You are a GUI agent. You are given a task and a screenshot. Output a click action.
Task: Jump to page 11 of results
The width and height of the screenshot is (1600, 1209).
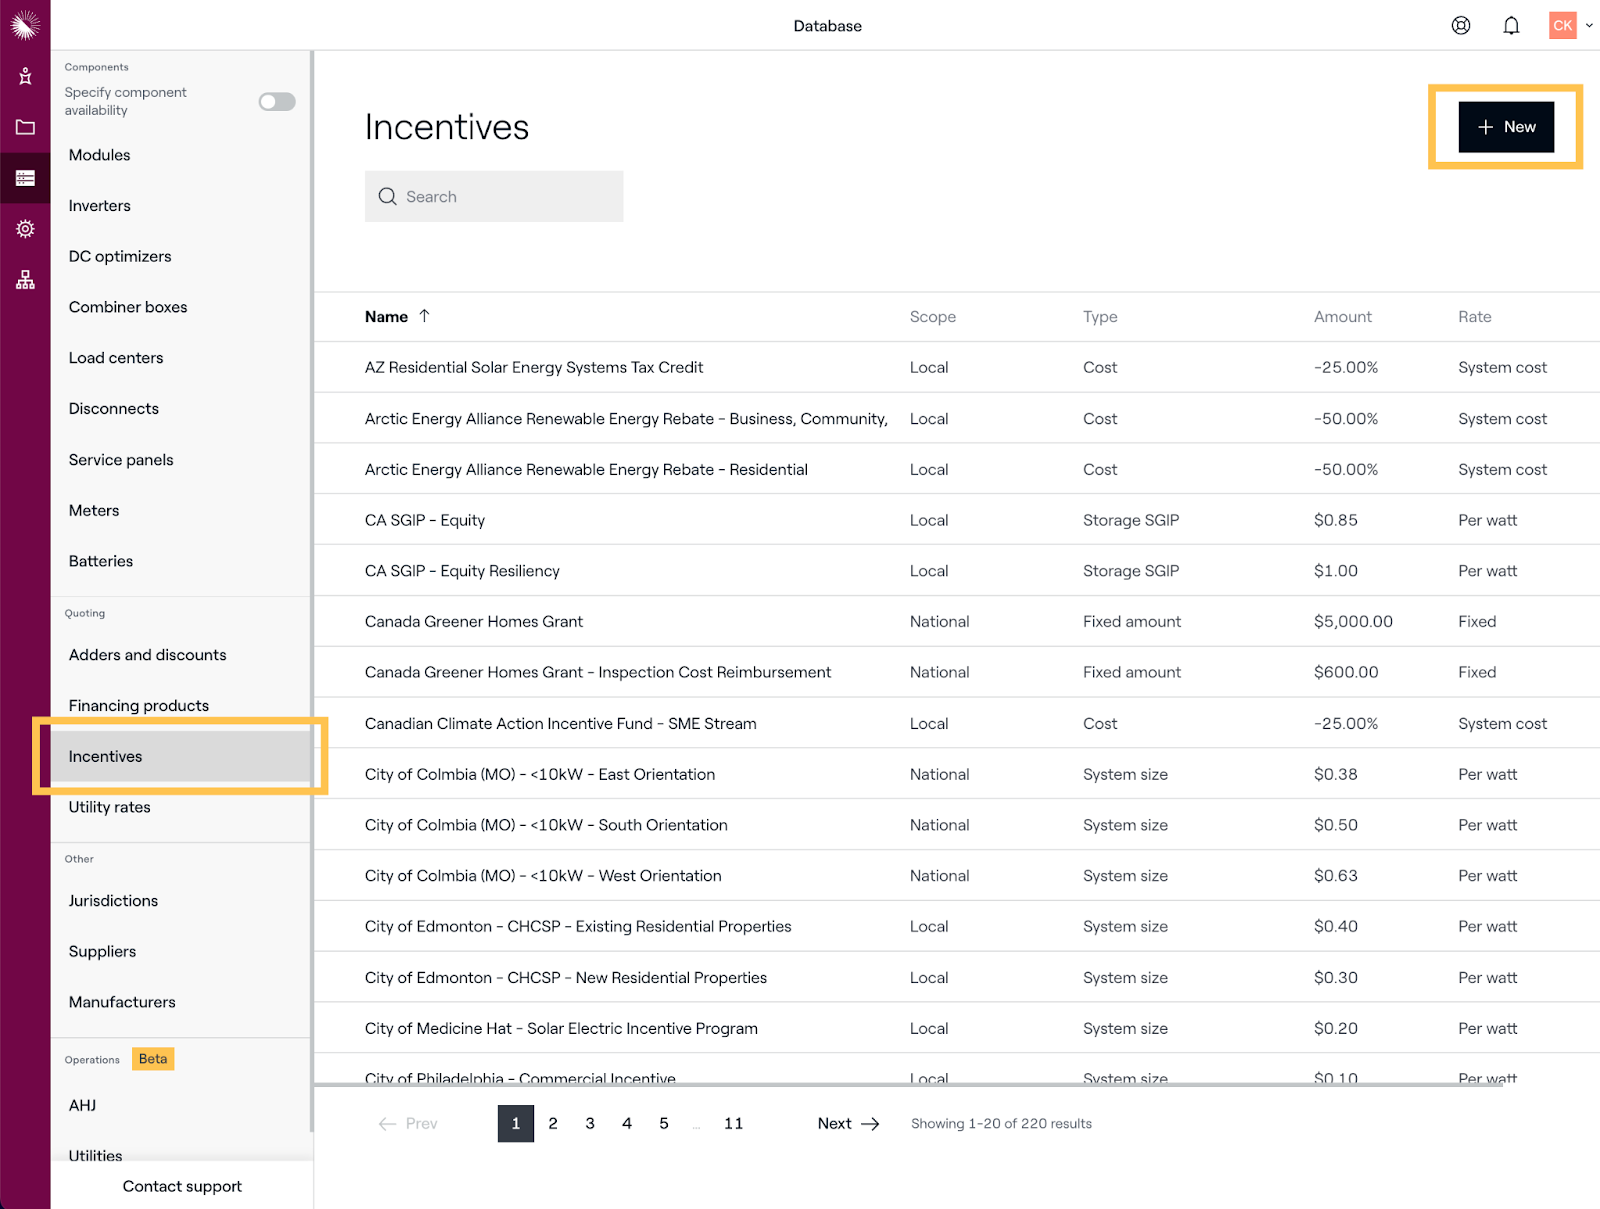733,1124
